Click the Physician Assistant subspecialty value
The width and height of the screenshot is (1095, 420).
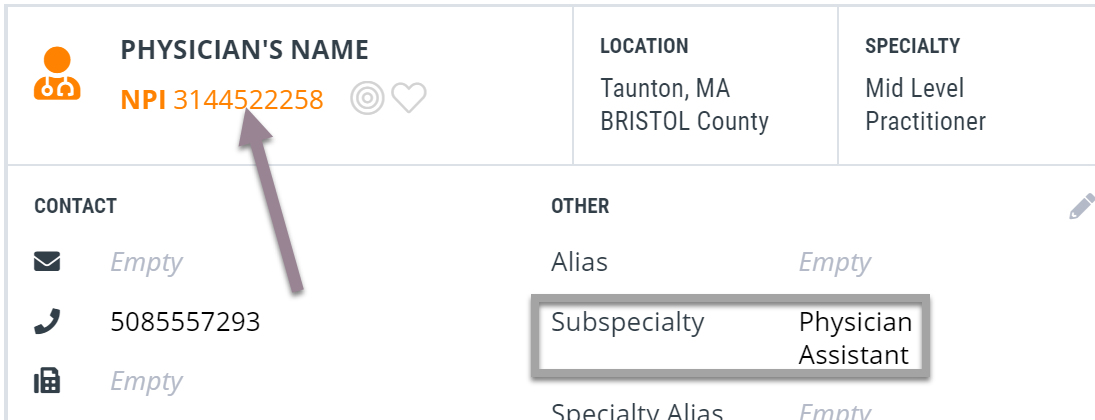tap(855, 338)
